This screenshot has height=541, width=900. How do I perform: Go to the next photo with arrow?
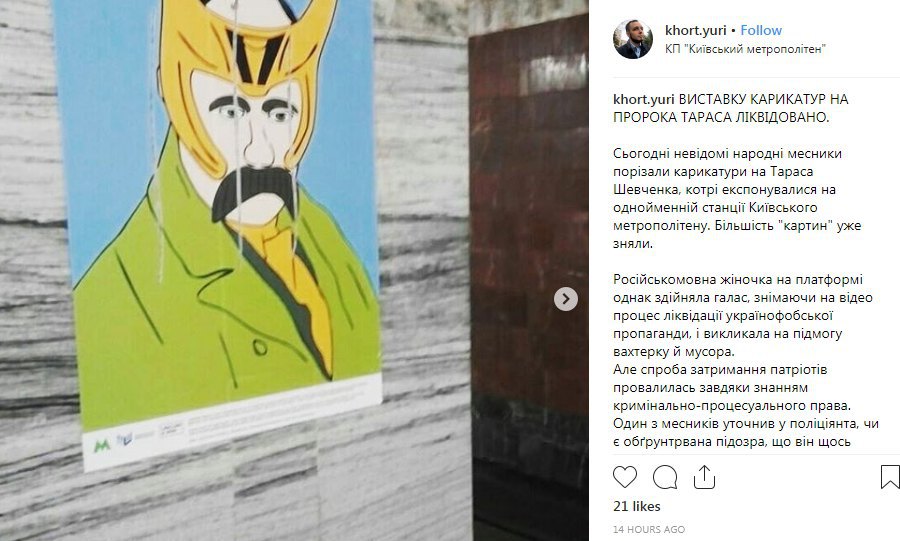[x=566, y=299]
